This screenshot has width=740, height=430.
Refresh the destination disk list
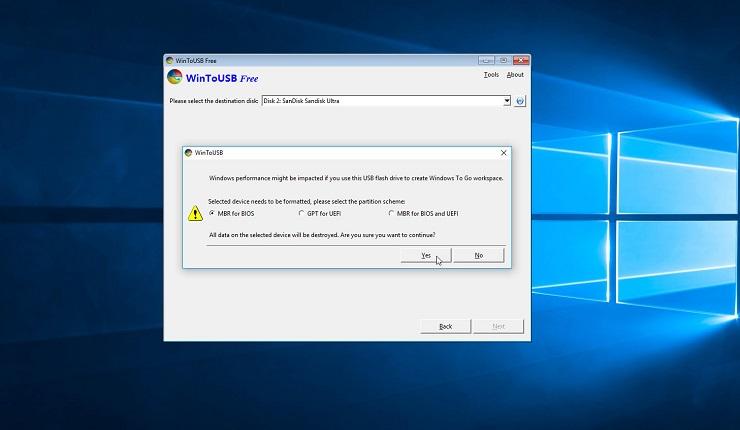click(x=520, y=101)
